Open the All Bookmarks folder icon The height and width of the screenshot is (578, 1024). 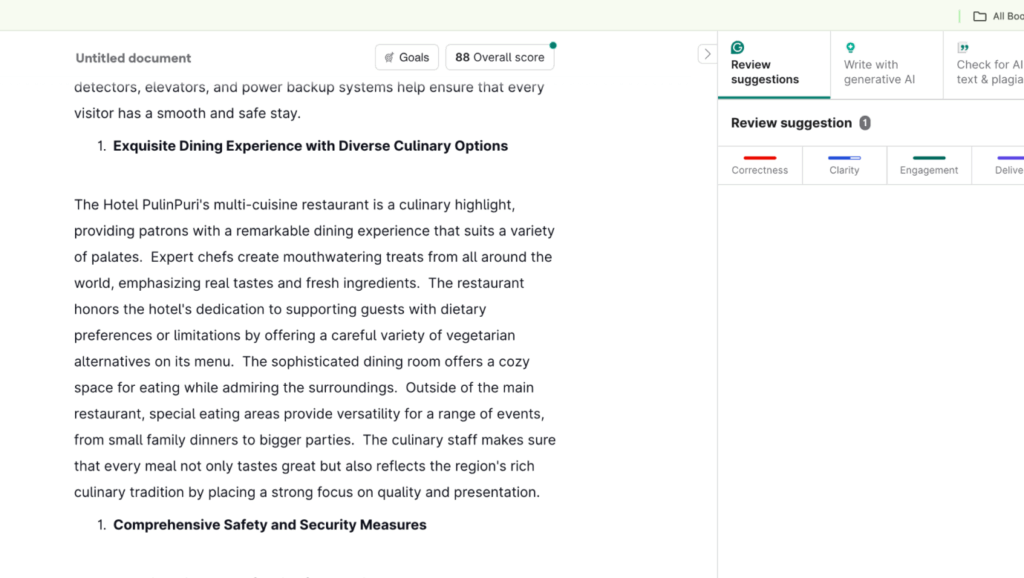980,16
